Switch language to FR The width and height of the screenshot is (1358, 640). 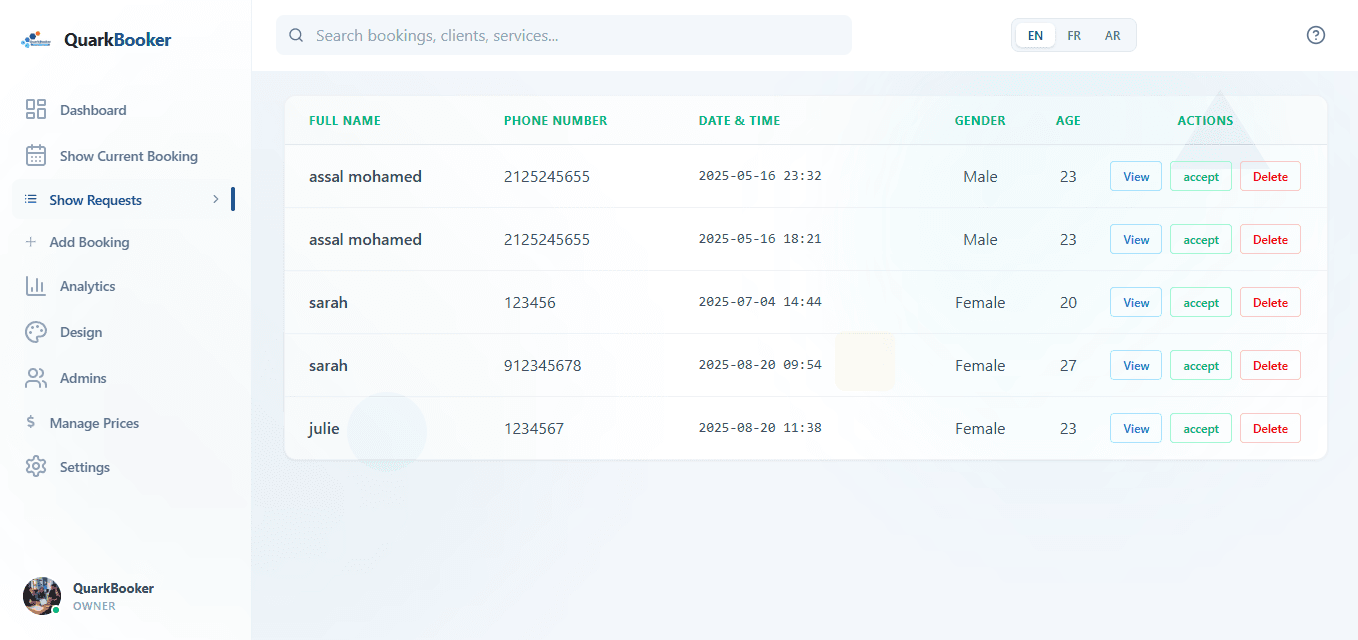coord(1073,35)
